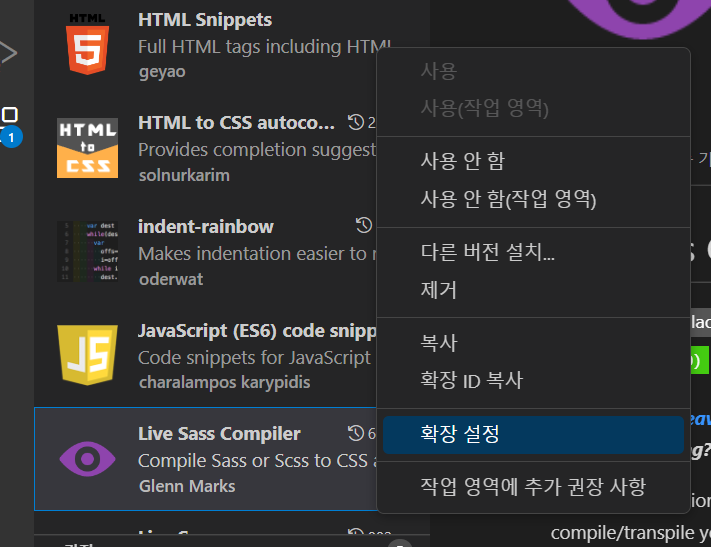Open the HTML Snippets extension title
Screen dimensions: 711x547
click(x=205, y=20)
